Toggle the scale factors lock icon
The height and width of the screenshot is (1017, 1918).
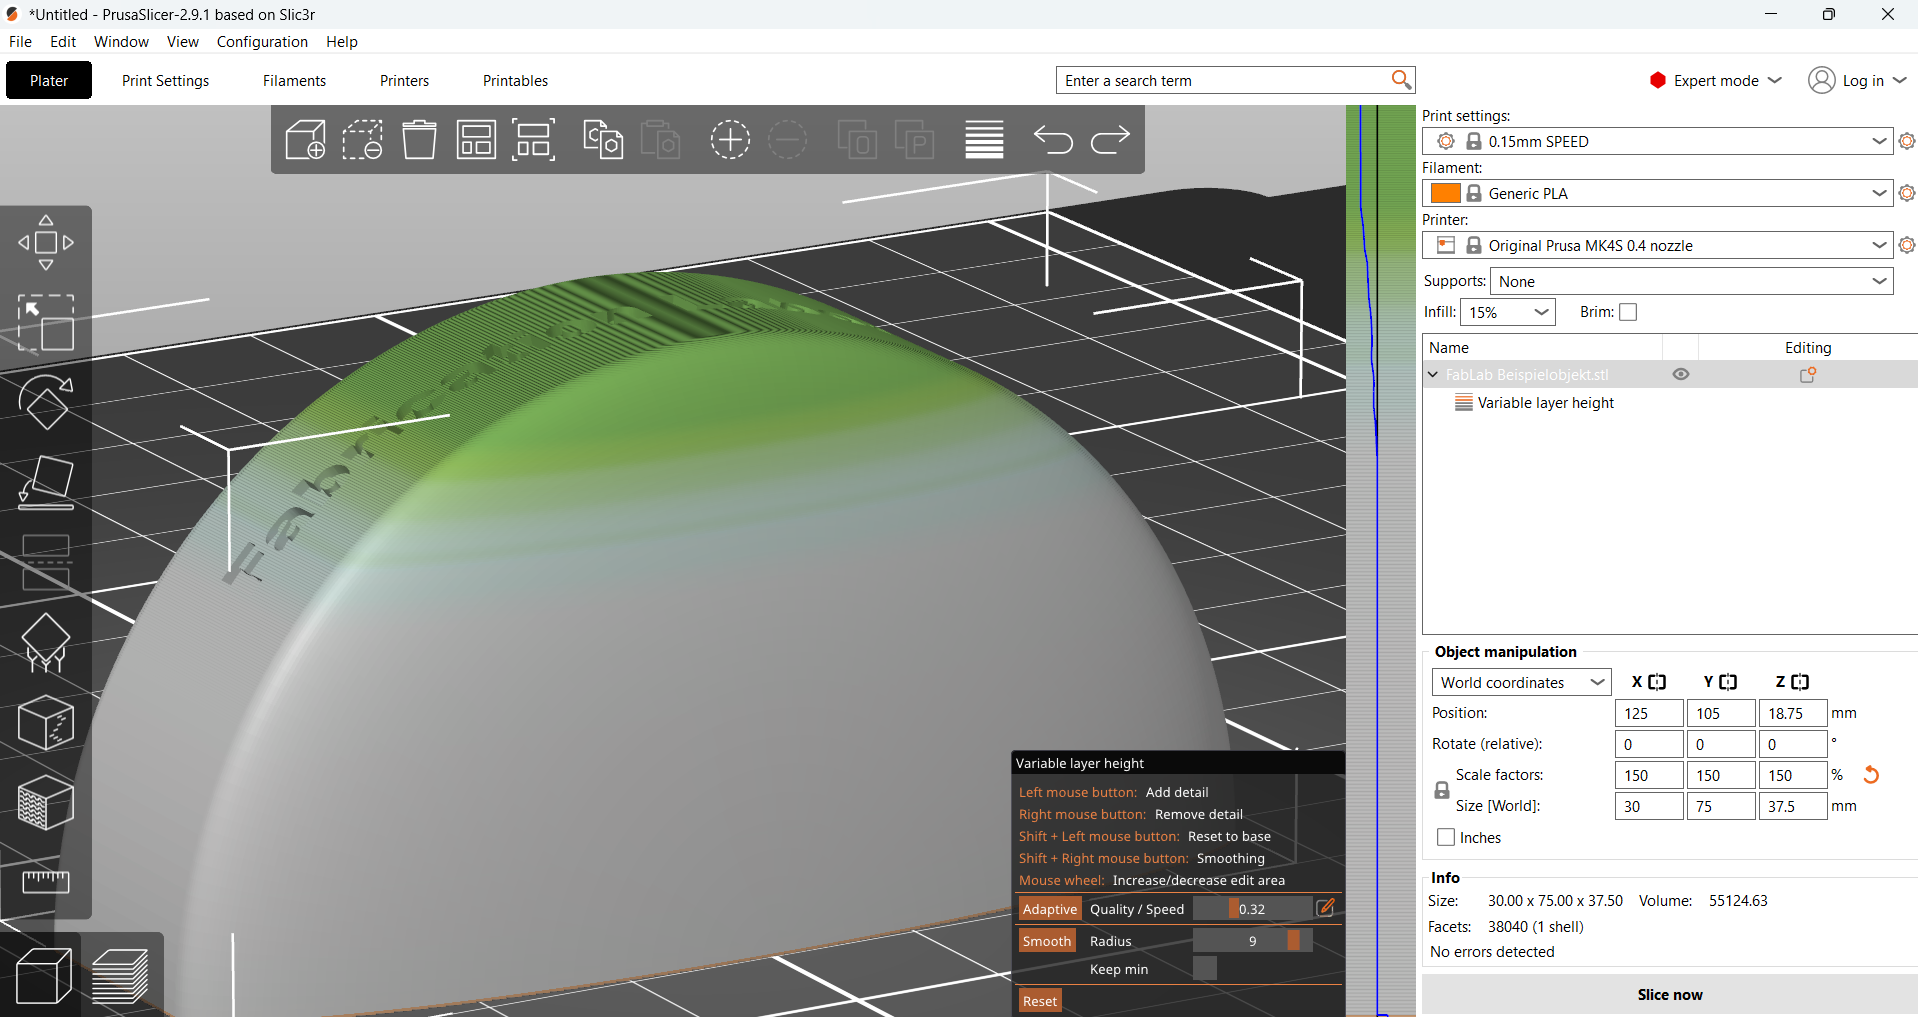(1442, 790)
